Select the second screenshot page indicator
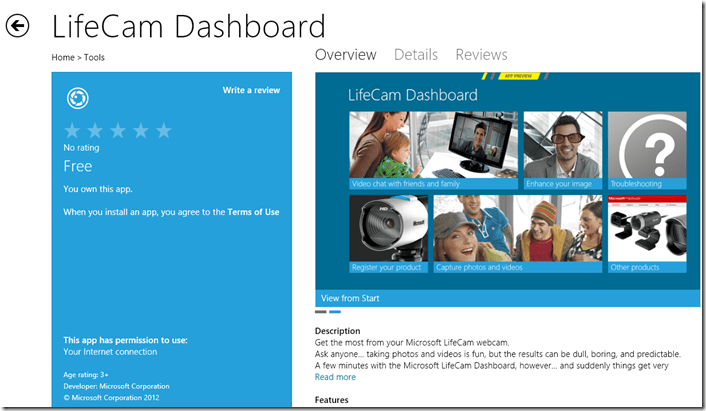The width and height of the screenshot is (706, 411). tap(335, 312)
